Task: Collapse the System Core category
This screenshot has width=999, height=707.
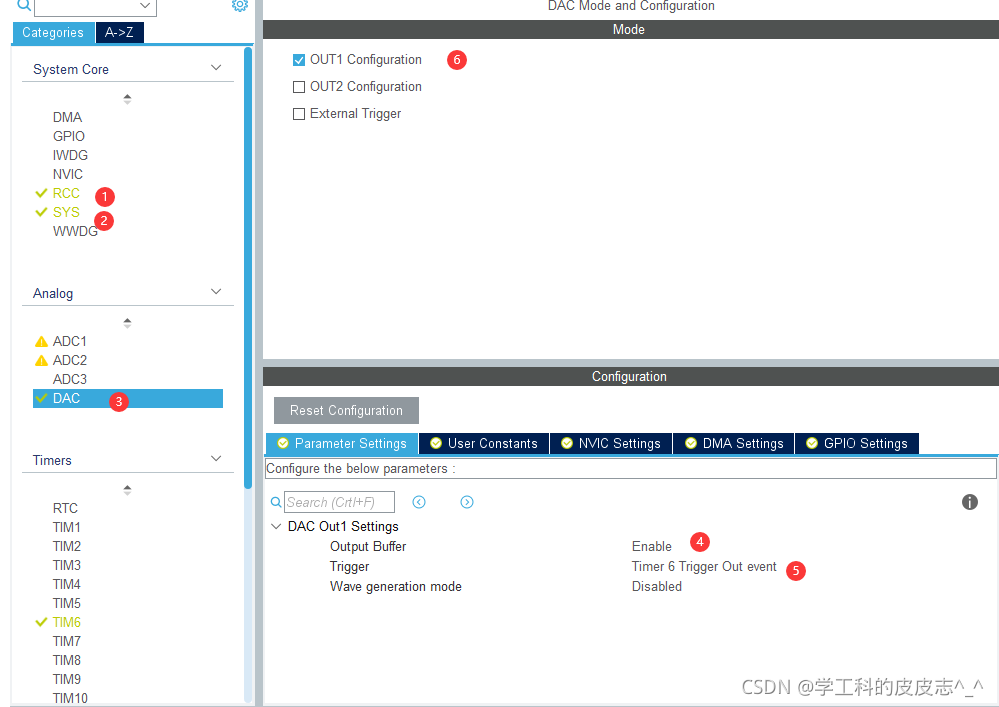Action: [216, 68]
